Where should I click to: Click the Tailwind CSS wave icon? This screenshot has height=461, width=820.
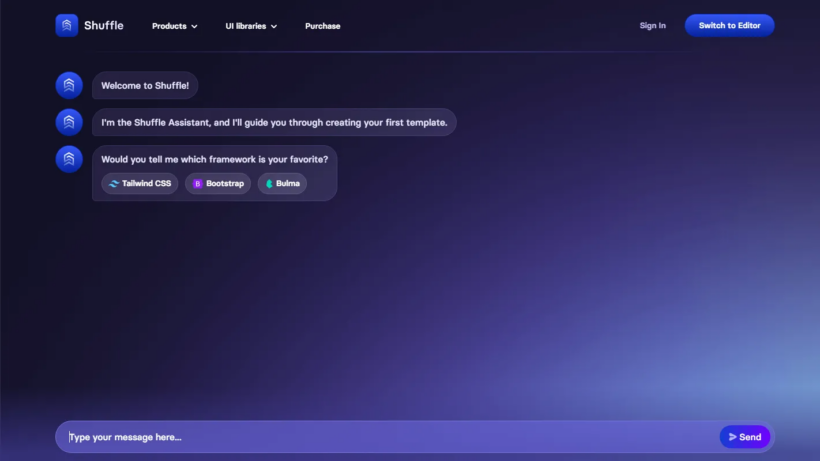point(113,183)
